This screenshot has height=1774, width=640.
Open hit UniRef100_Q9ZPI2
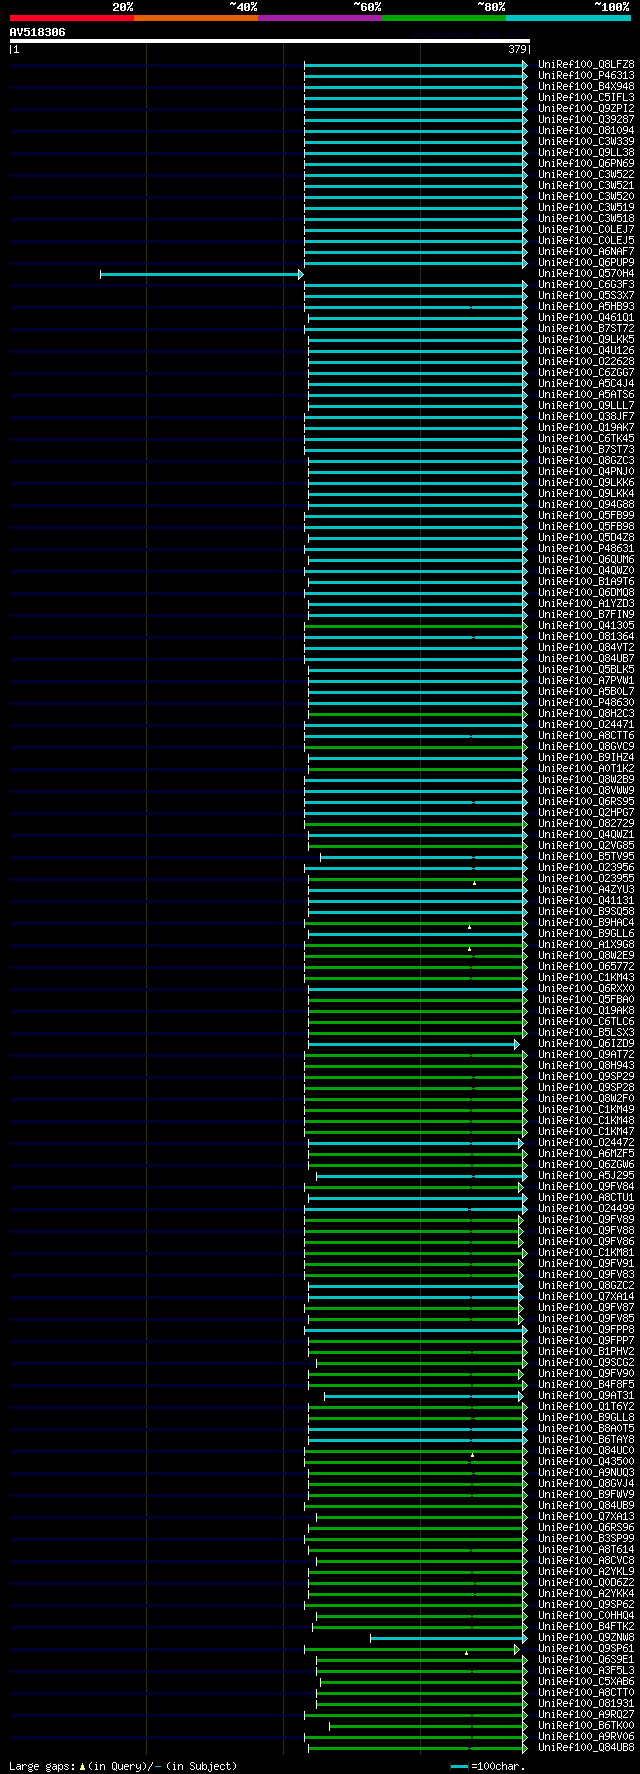pyautogui.click(x=586, y=108)
